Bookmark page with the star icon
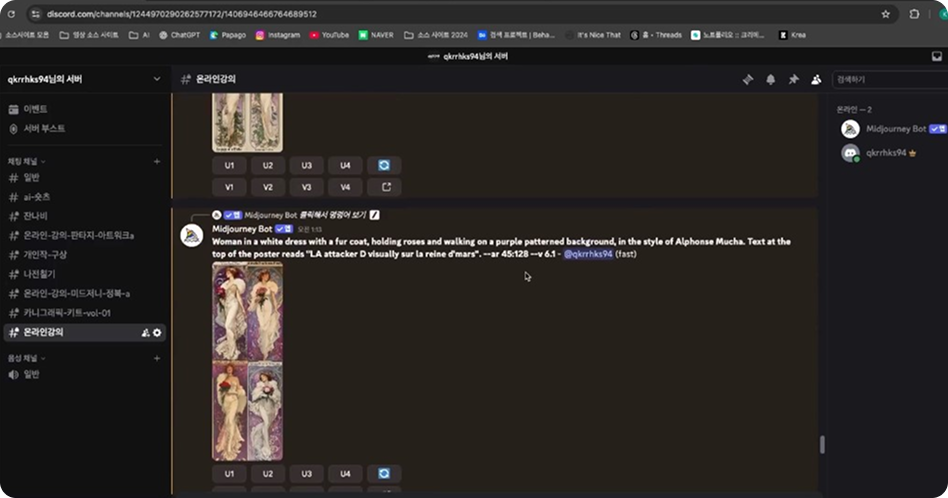Image resolution: width=948 pixels, height=498 pixels. click(x=885, y=14)
